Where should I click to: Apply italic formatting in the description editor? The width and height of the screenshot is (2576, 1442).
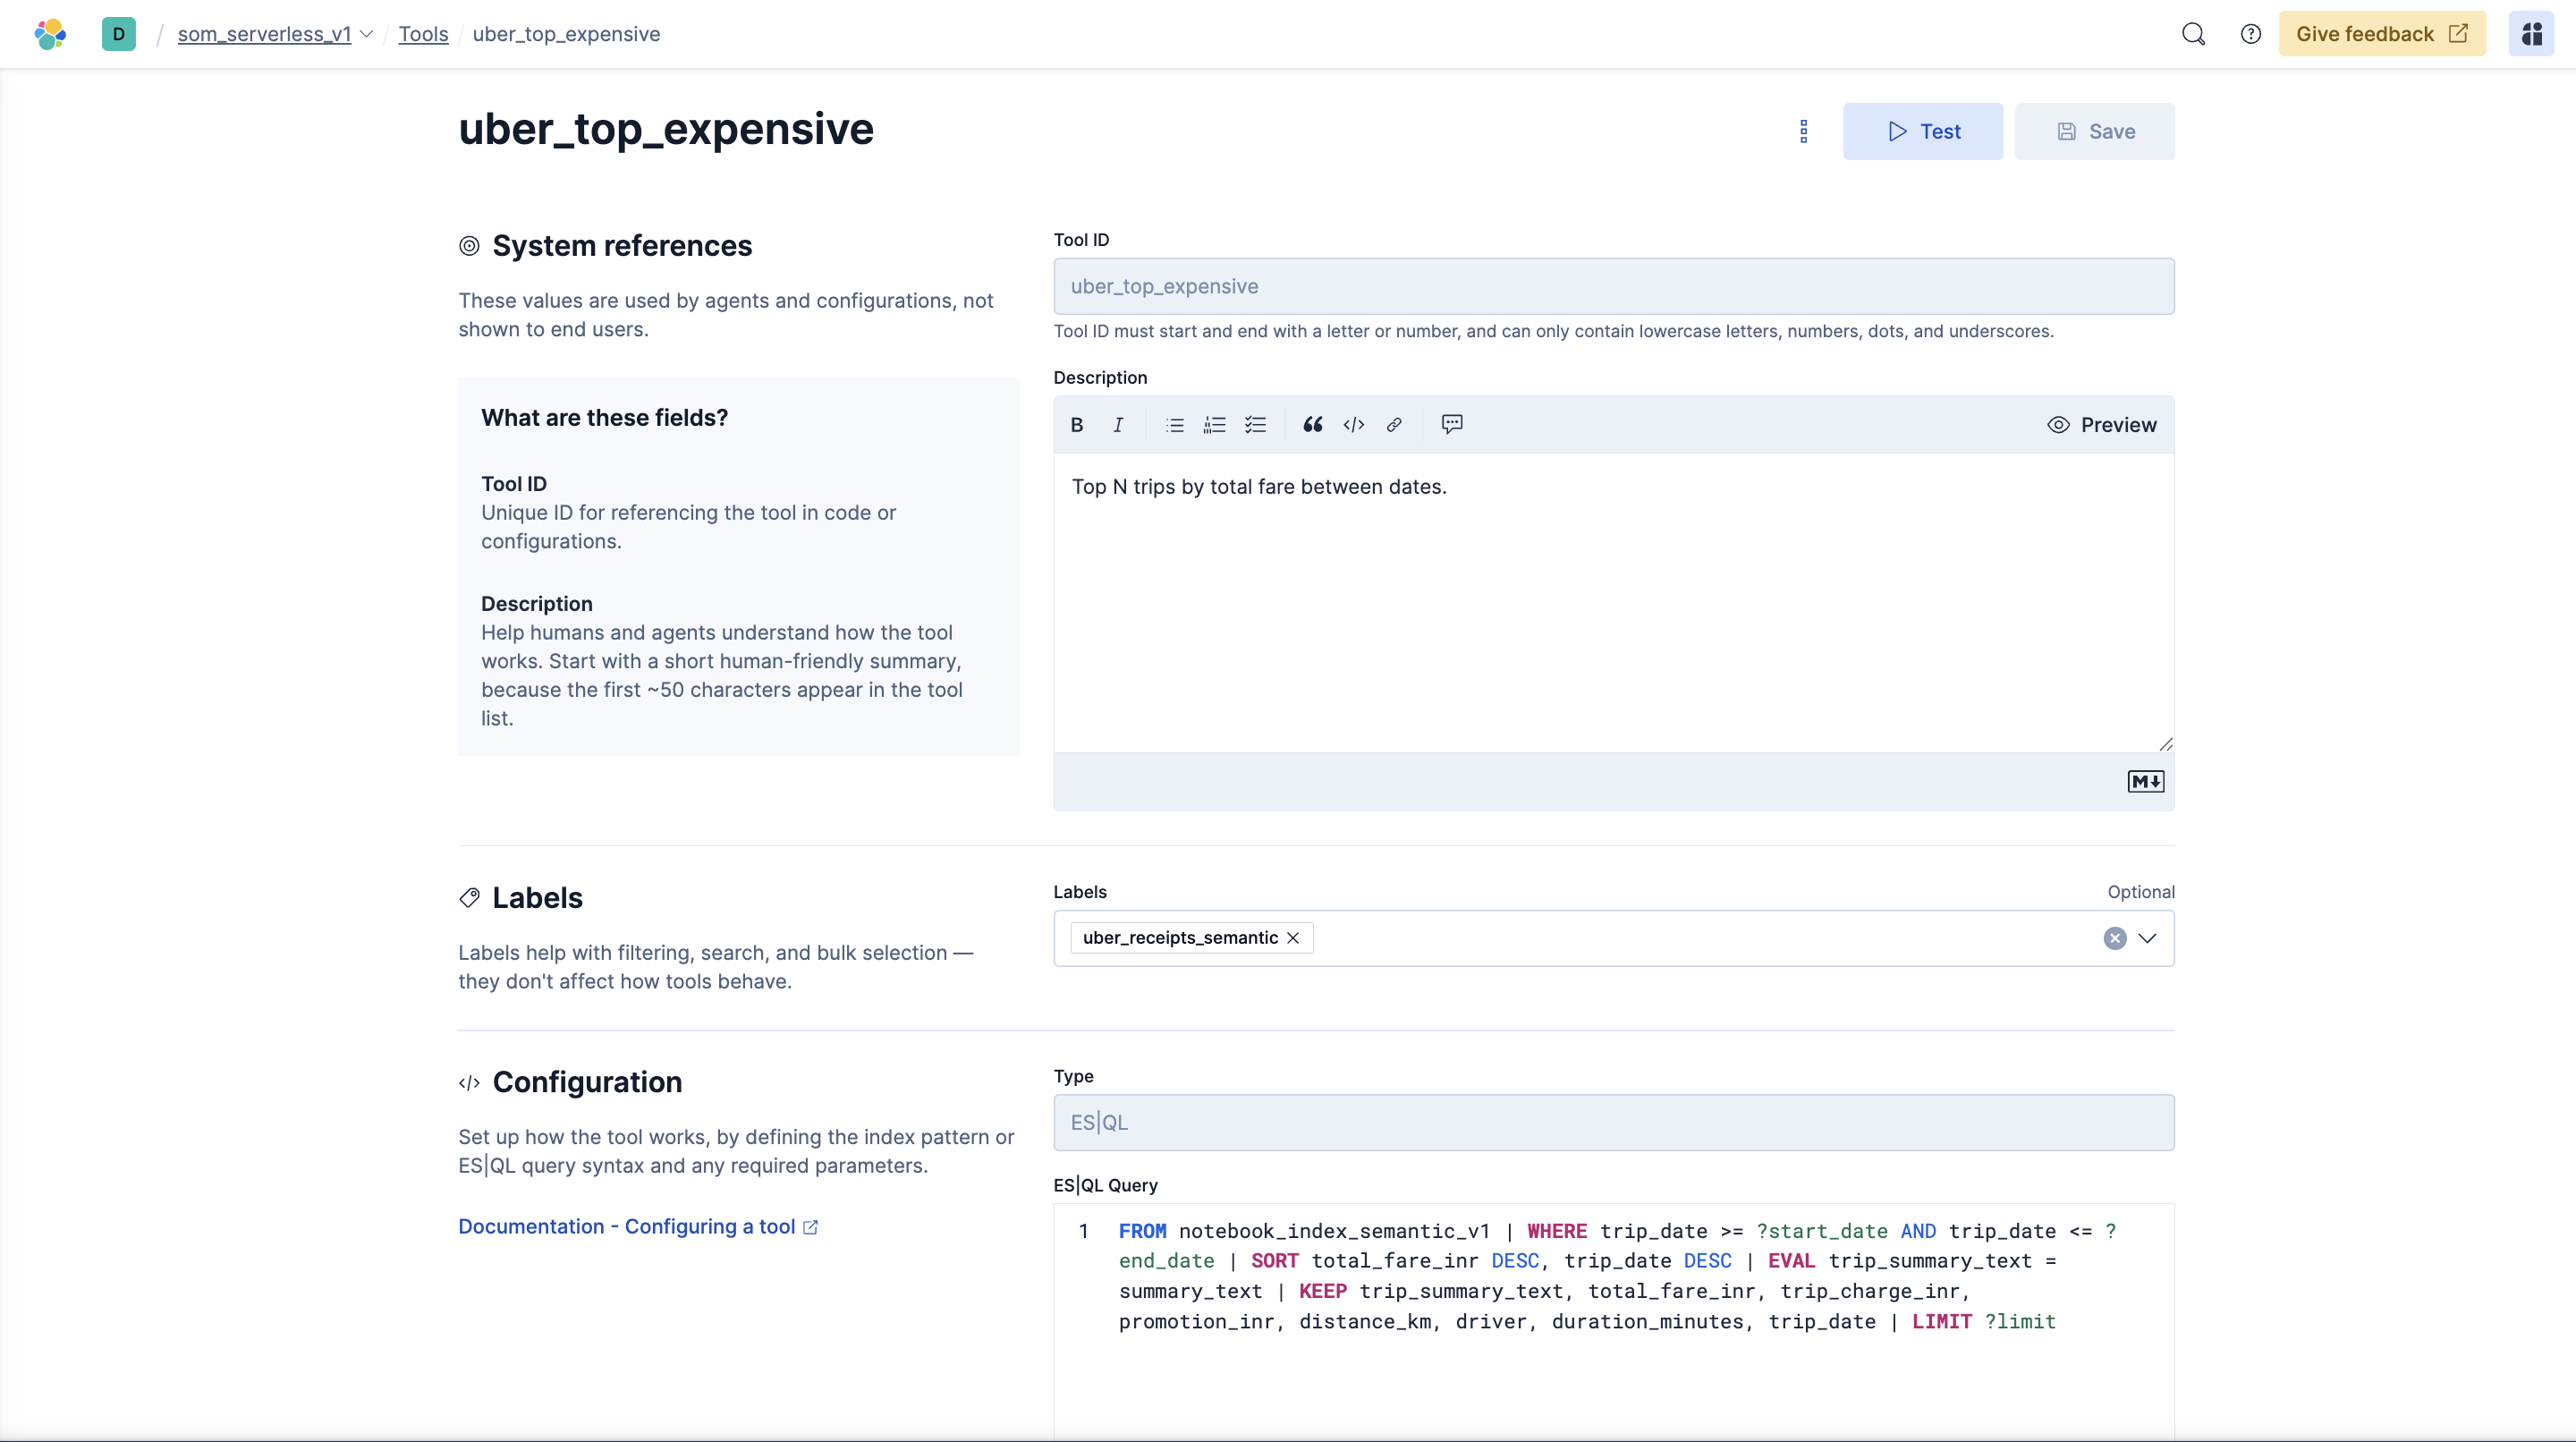click(x=1118, y=424)
